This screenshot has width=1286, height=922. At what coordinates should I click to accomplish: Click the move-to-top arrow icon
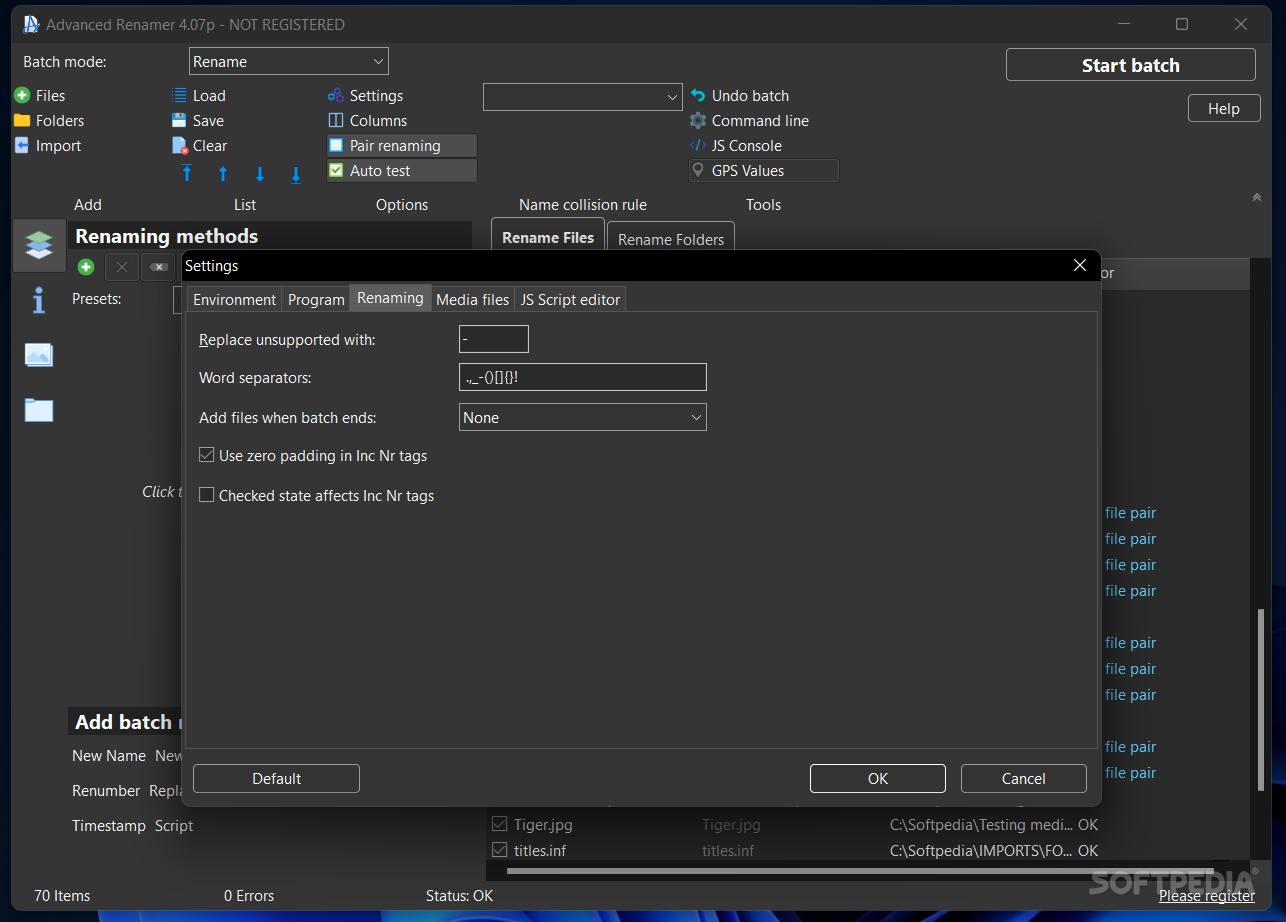coord(187,174)
